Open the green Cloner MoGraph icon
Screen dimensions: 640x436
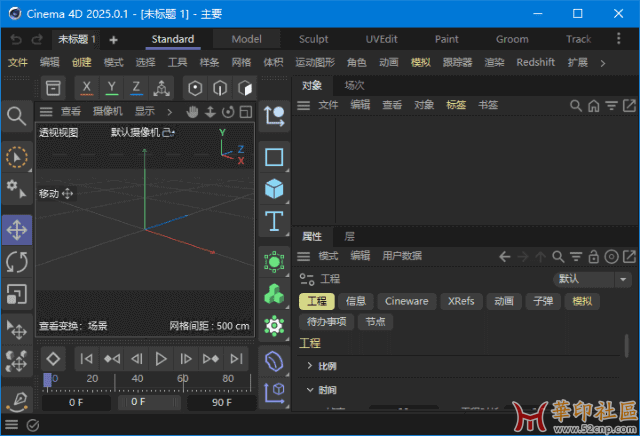pos(274,262)
